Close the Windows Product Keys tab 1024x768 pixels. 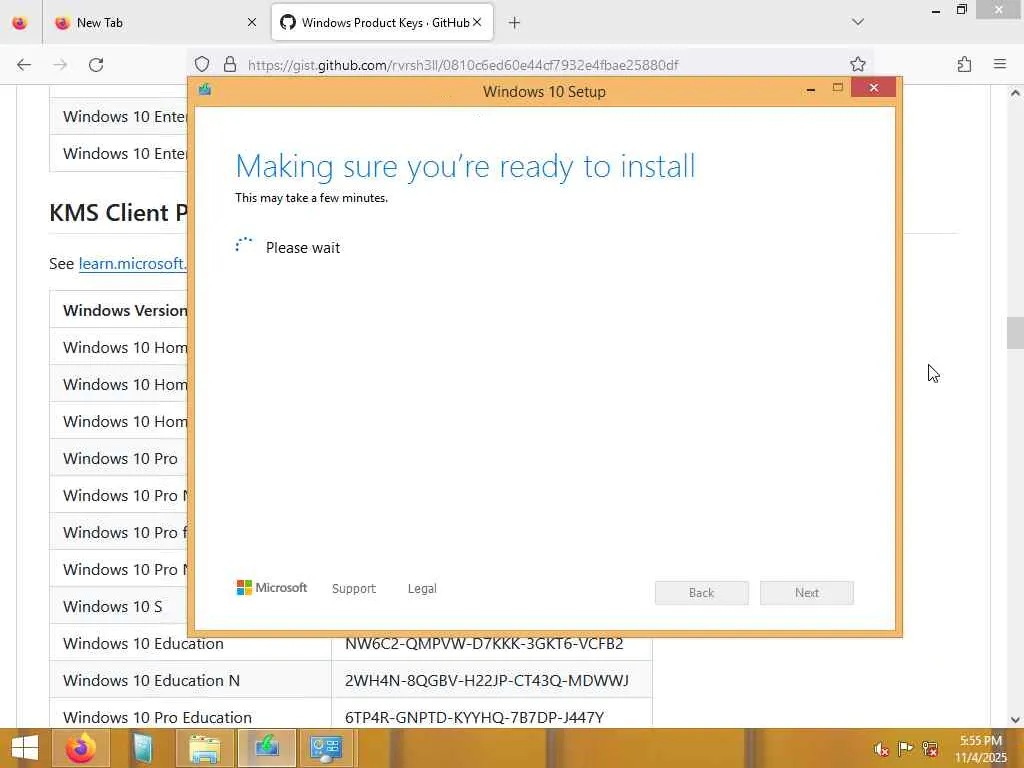tap(477, 22)
